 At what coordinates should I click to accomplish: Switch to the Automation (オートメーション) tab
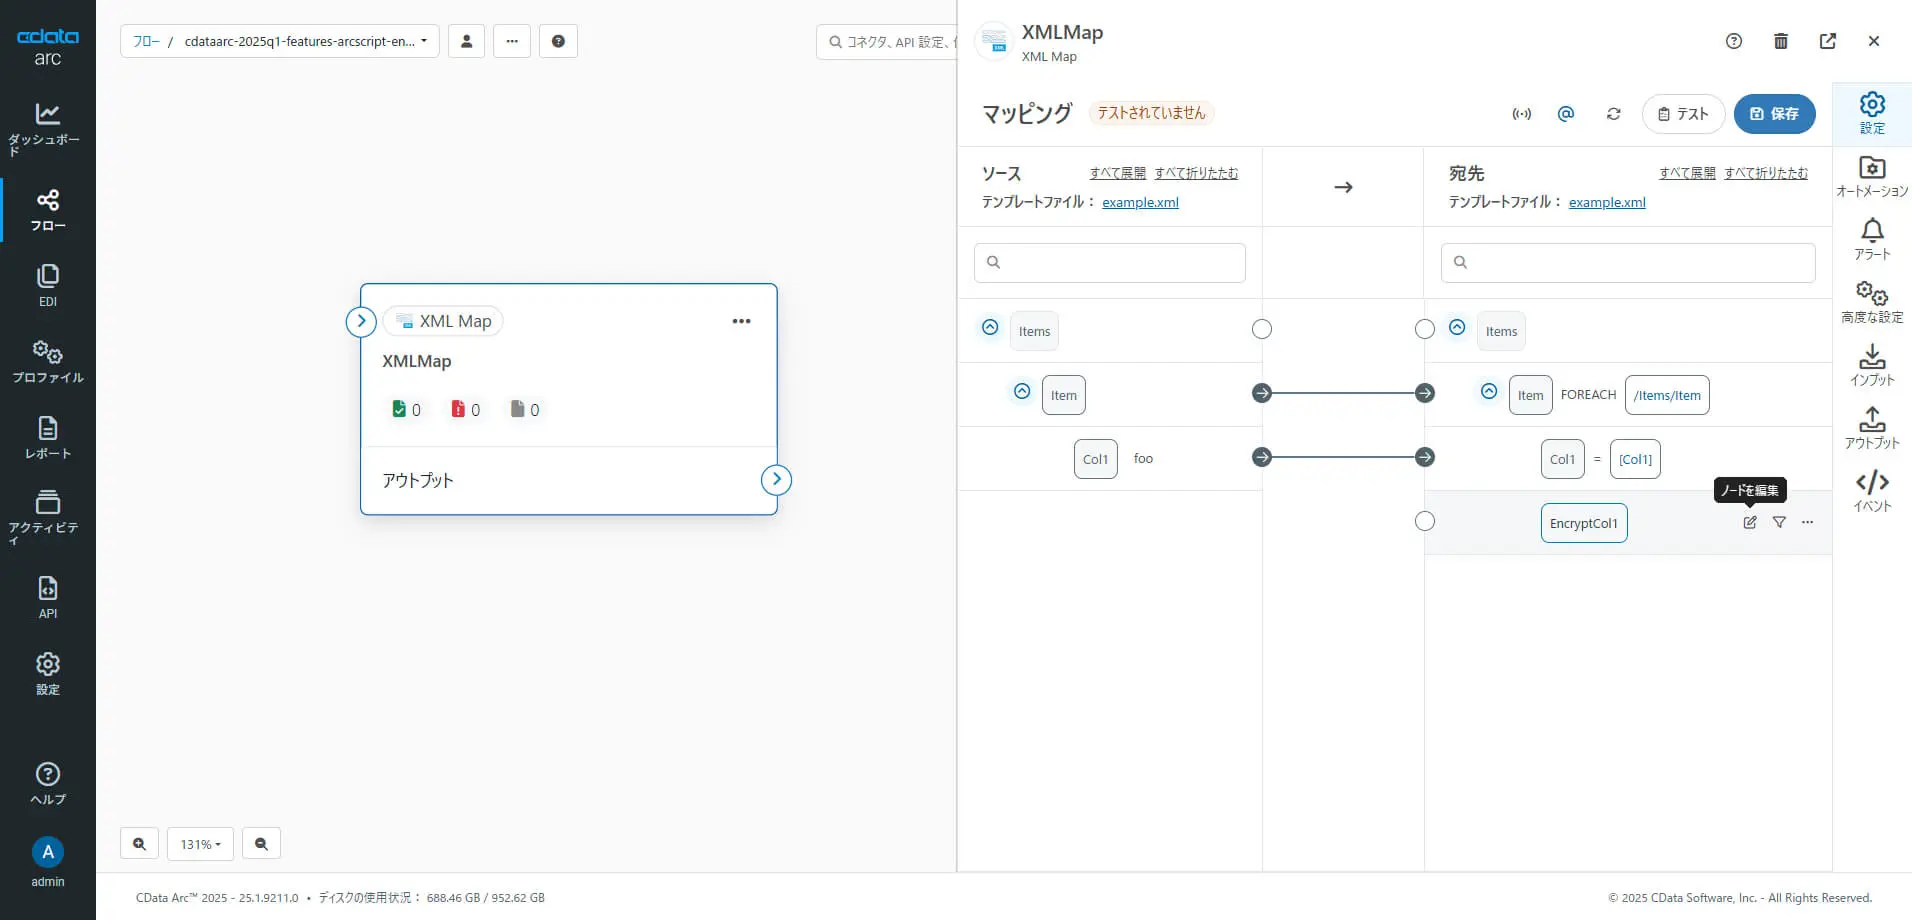click(x=1872, y=177)
